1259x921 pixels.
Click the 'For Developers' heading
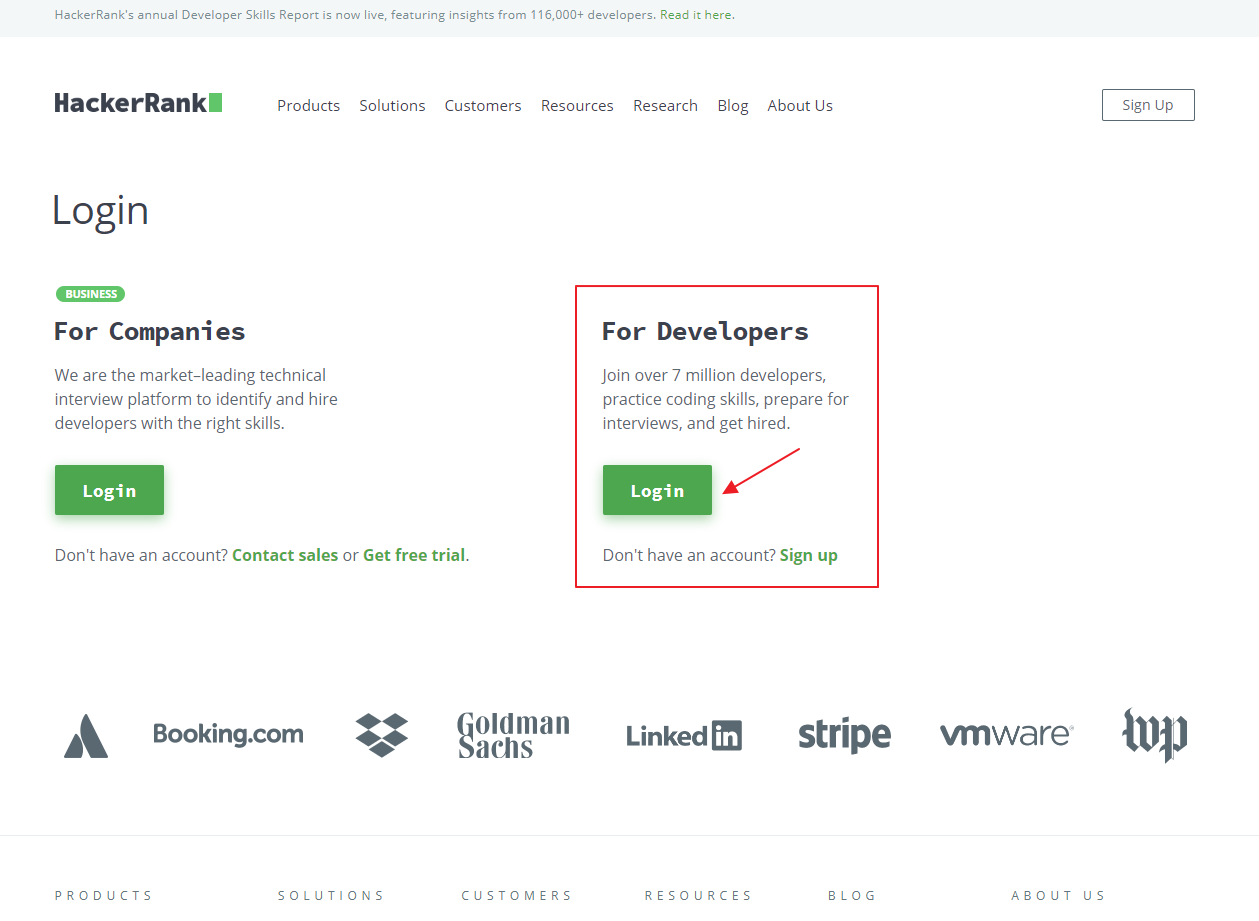[705, 331]
